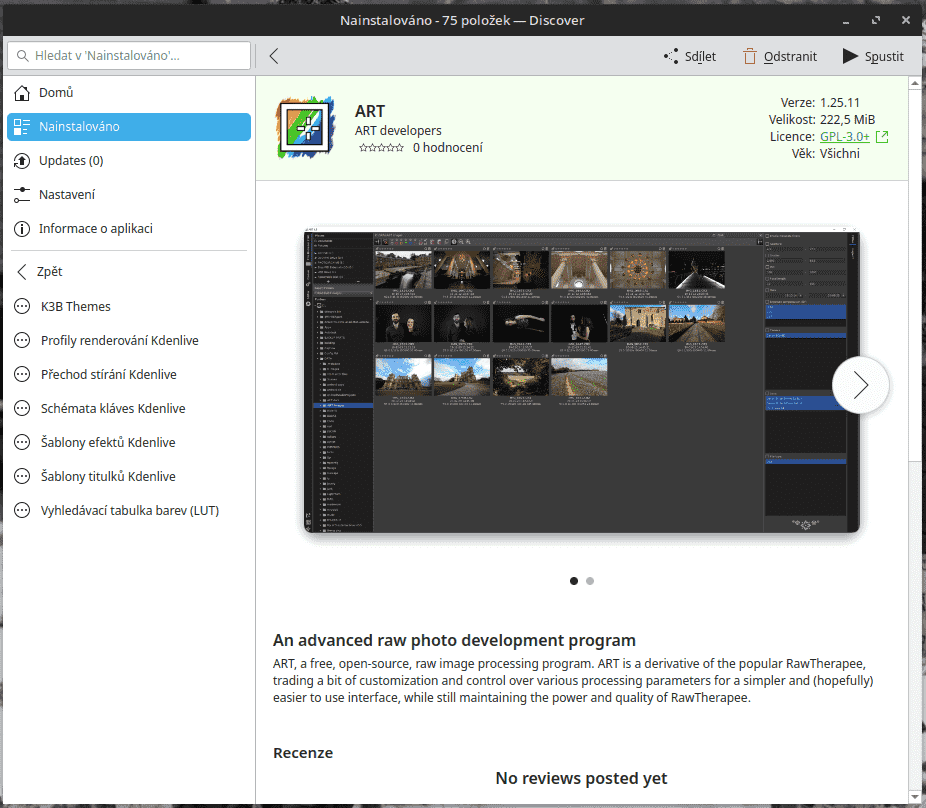Viewport: 926px width, 808px height.
Task: Maximize the Discover window
Action: click(x=876, y=21)
